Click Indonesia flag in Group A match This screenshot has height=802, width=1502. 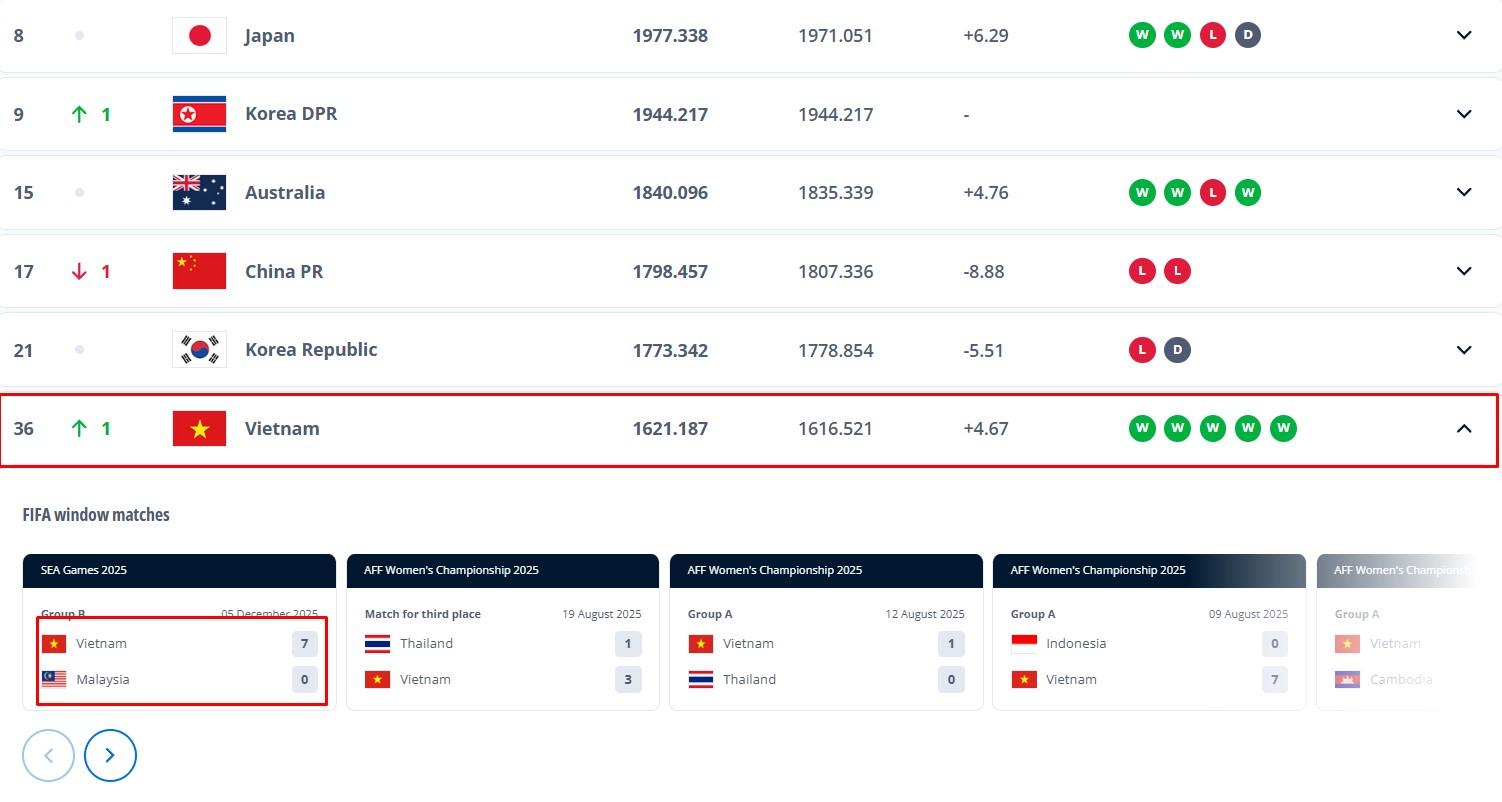tap(1024, 643)
